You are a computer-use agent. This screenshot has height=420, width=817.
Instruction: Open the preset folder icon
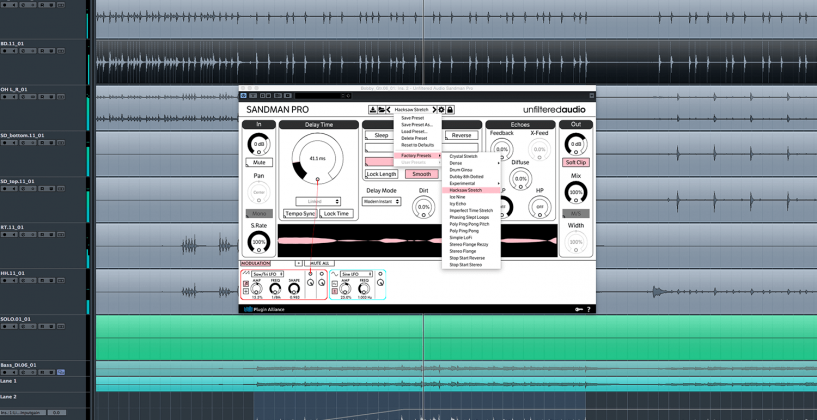pyautogui.click(x=381, y=109)
